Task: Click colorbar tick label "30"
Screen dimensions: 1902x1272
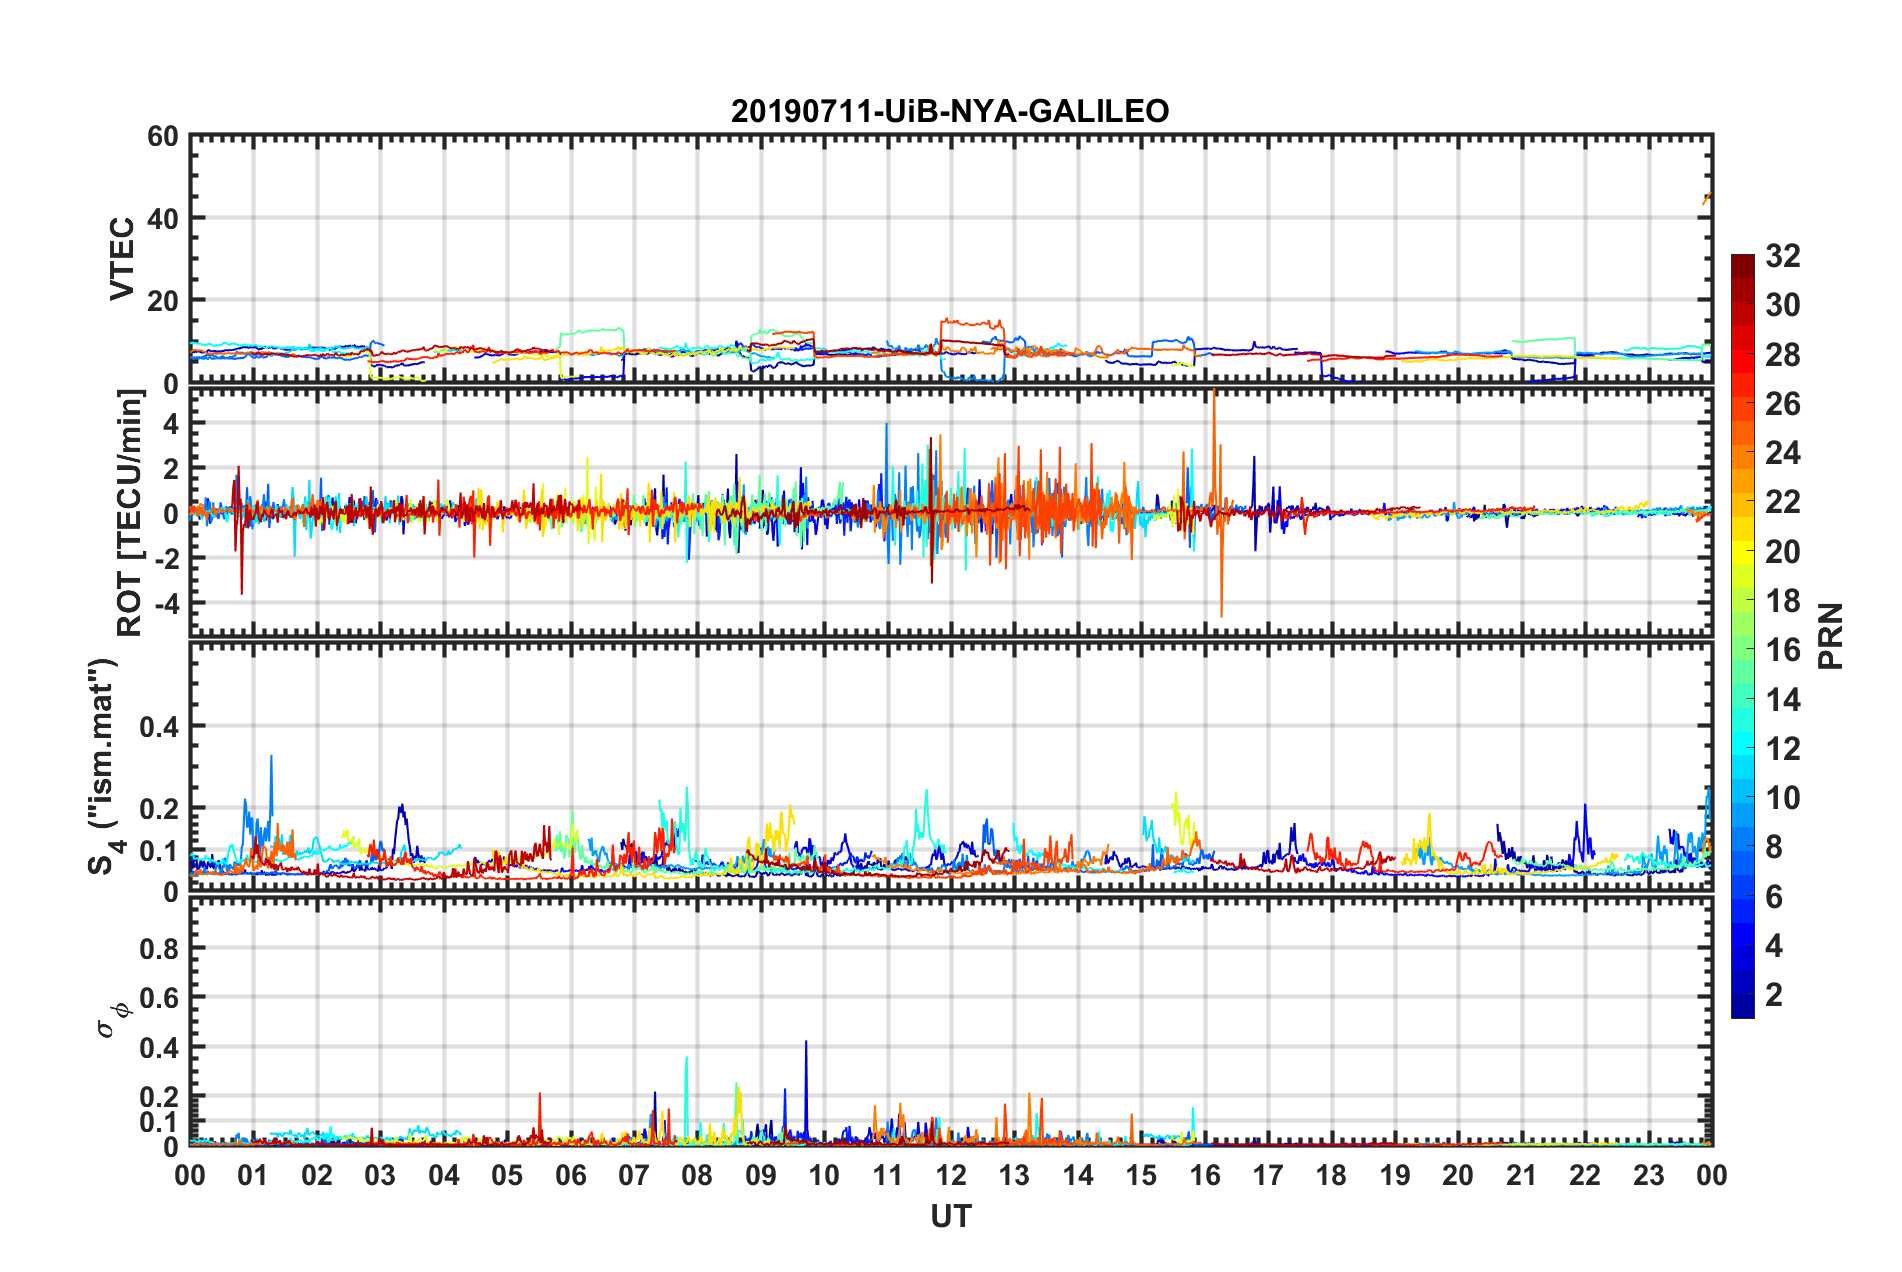Action: [1783, 305]
